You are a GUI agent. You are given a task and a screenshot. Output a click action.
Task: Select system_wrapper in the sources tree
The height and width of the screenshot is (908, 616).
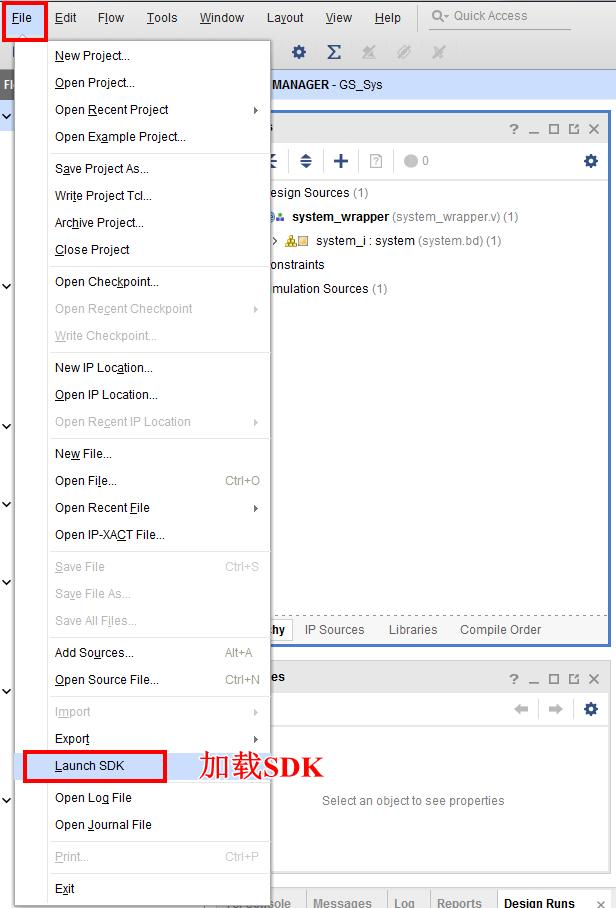point(340,217)
